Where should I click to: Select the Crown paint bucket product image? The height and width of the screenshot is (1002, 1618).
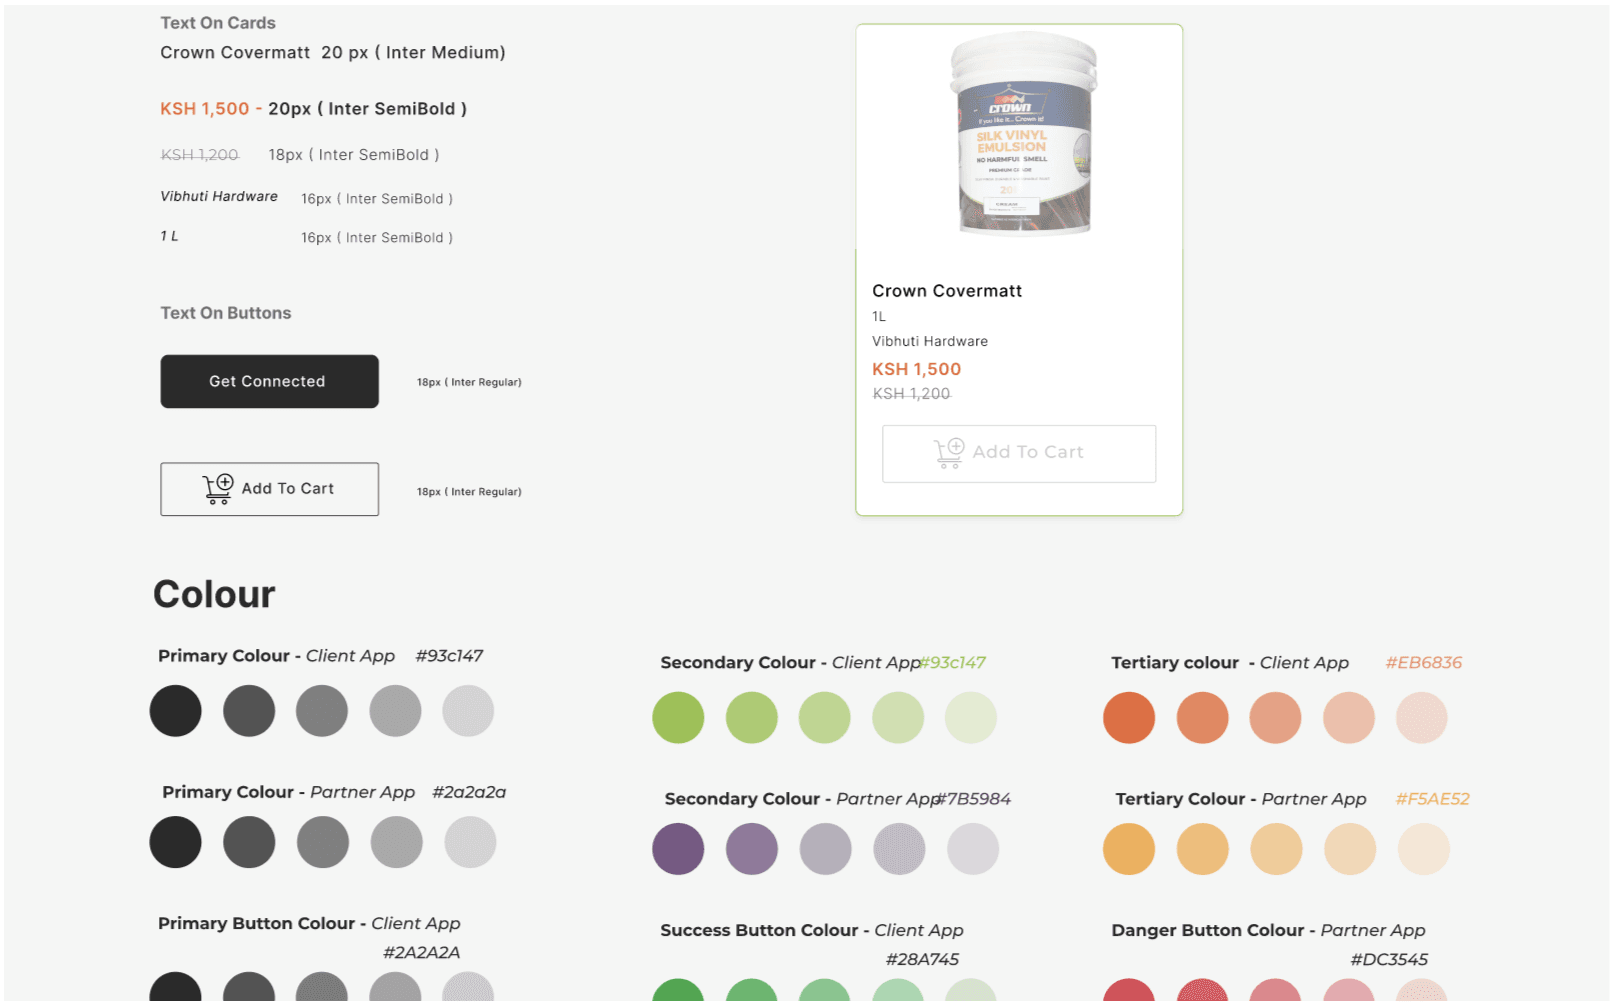[1024, 134]
